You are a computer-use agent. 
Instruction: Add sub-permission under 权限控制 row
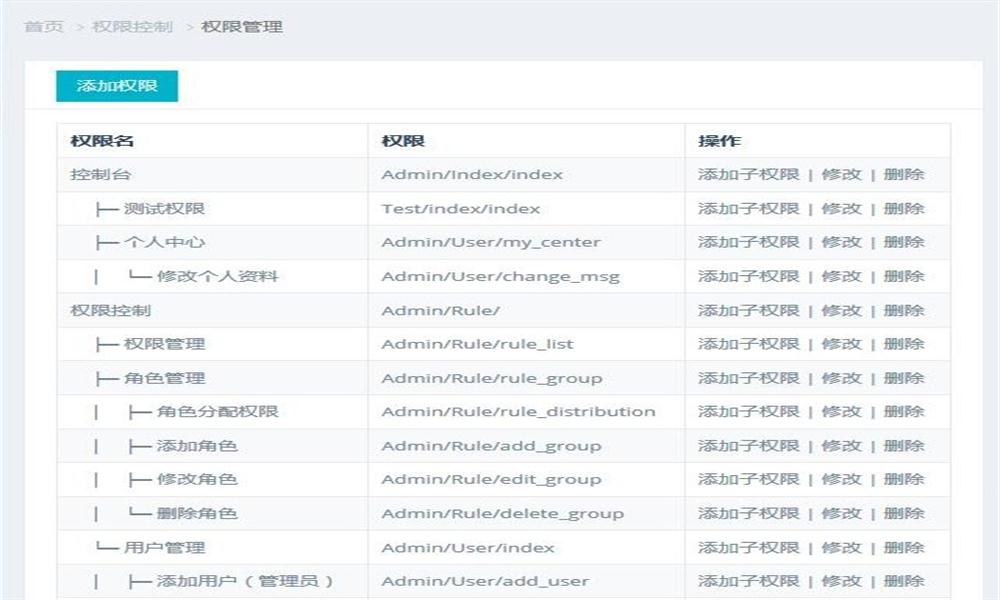pyautogui.click(x=748, y=310)
